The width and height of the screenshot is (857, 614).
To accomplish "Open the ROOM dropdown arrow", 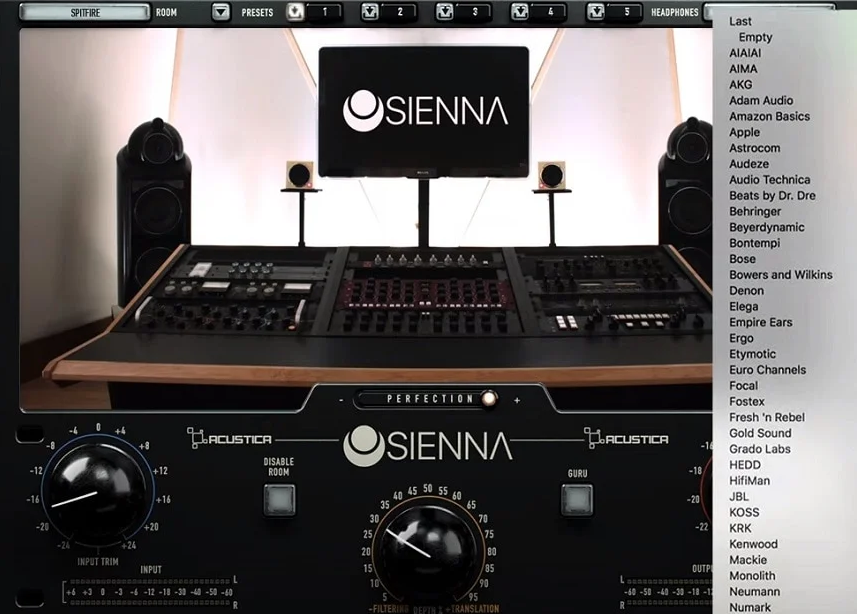I will pyautogui.click(x=219, y=12).
